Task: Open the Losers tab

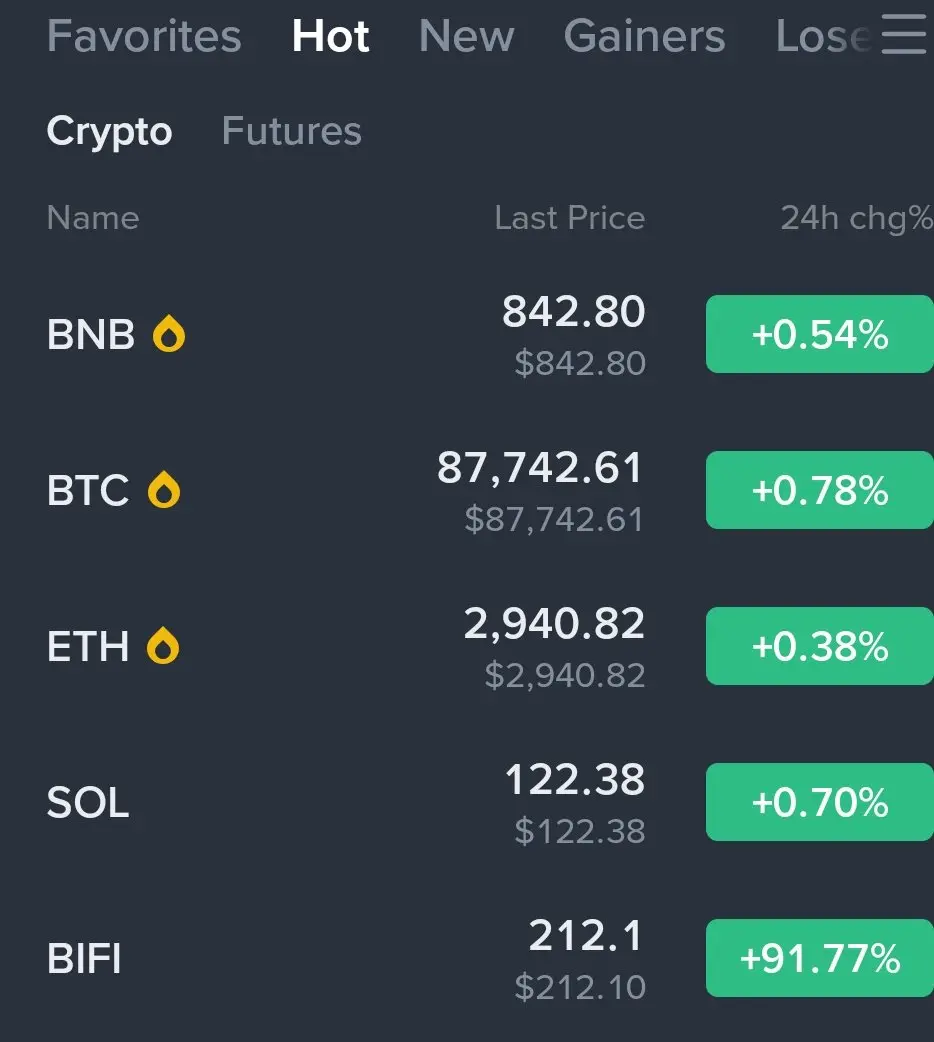Action: tap(824, 35)
